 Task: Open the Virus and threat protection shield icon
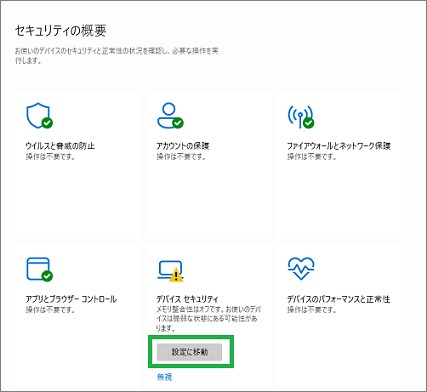39,116
